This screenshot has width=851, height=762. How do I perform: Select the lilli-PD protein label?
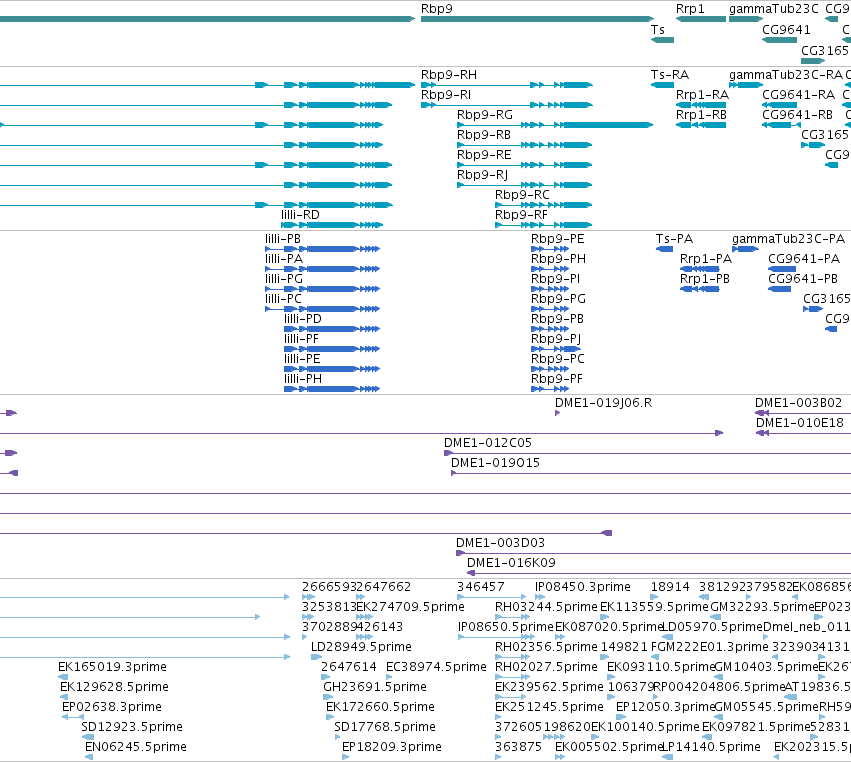click(303, 319)
